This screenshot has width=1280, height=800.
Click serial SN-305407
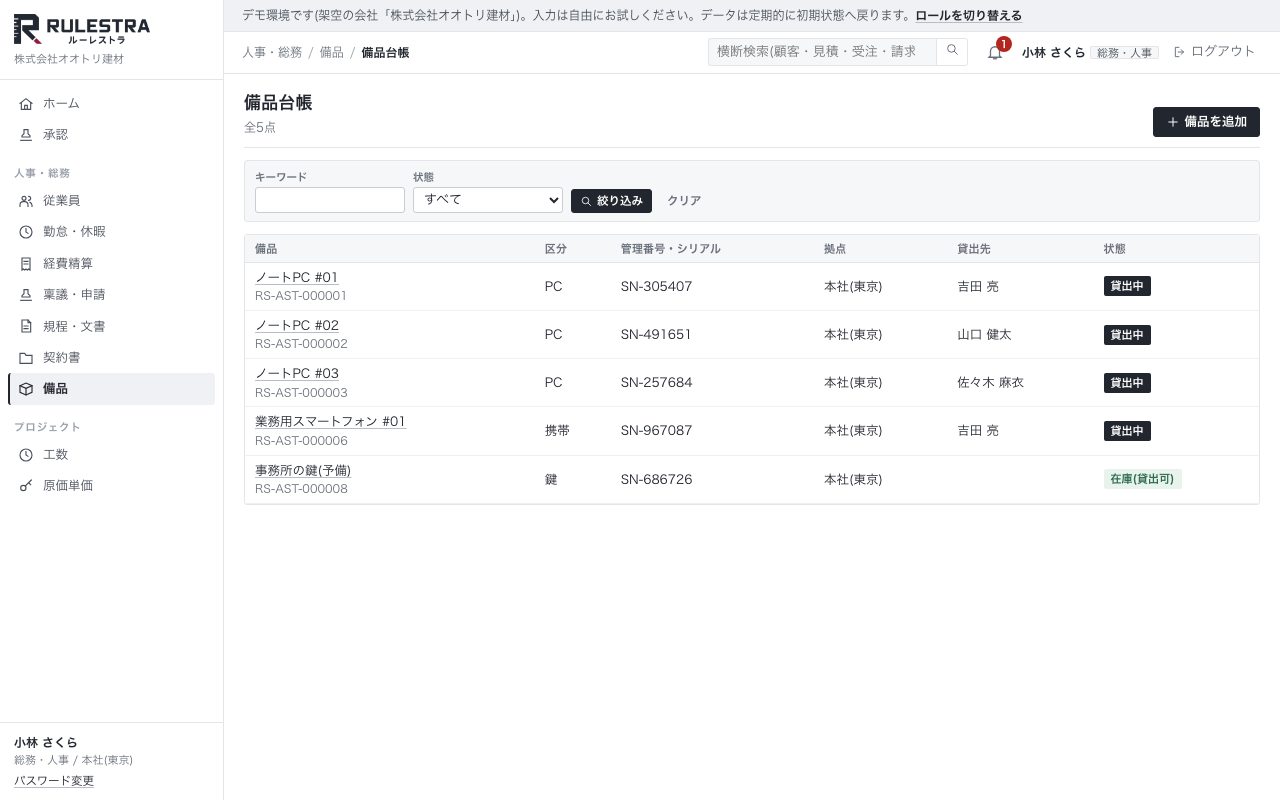point(656,286)
